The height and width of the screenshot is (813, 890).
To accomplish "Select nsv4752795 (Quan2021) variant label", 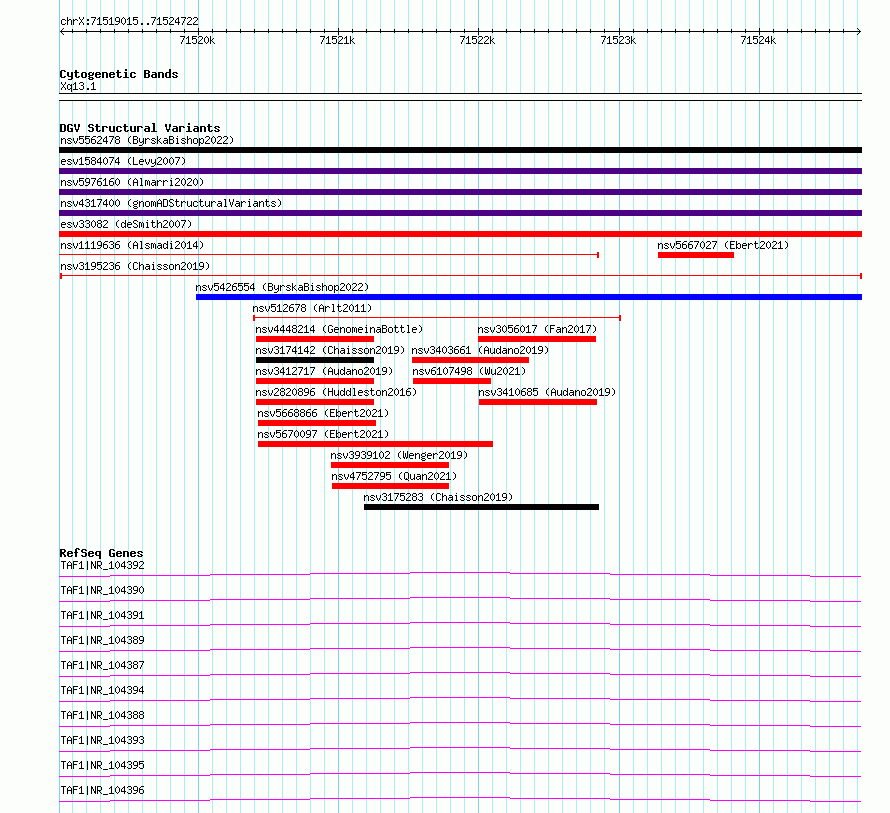I will (394, 476).
